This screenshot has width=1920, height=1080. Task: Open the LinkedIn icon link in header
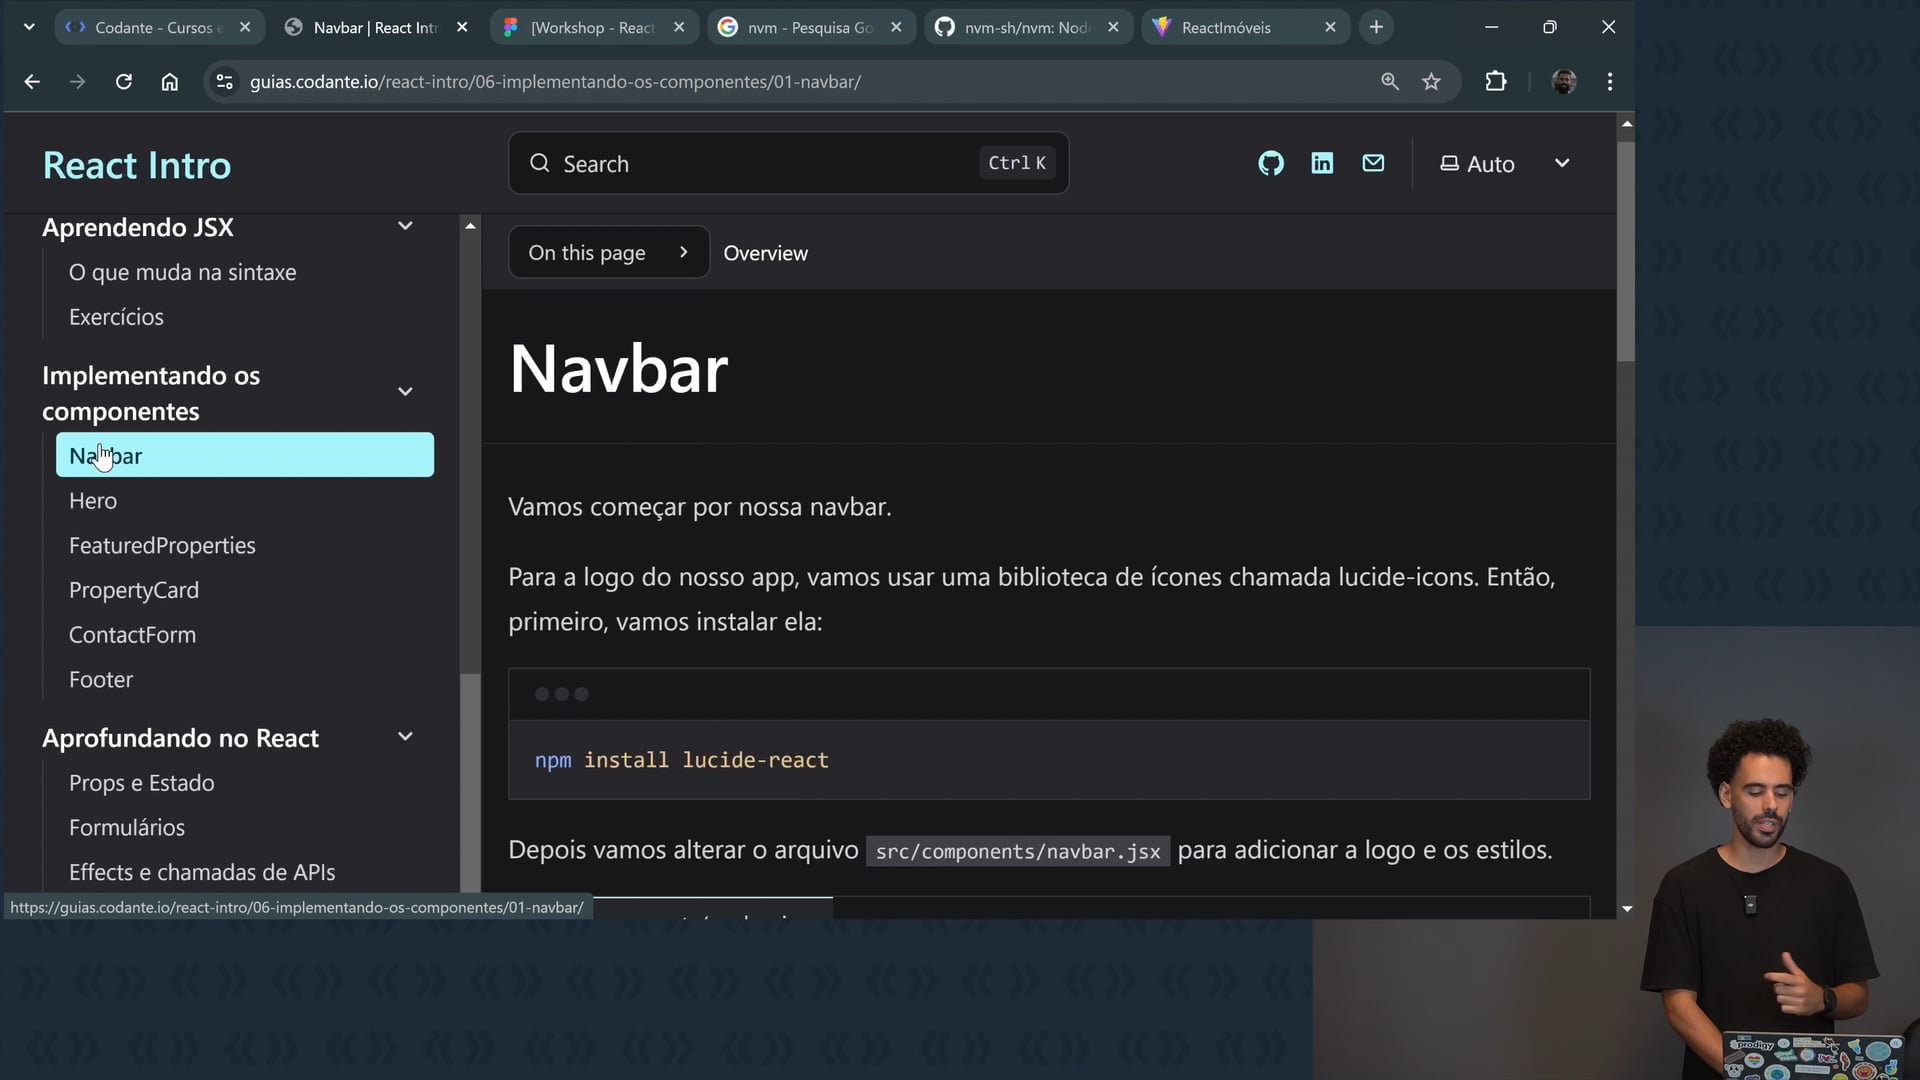click(x=1322, y=163)
